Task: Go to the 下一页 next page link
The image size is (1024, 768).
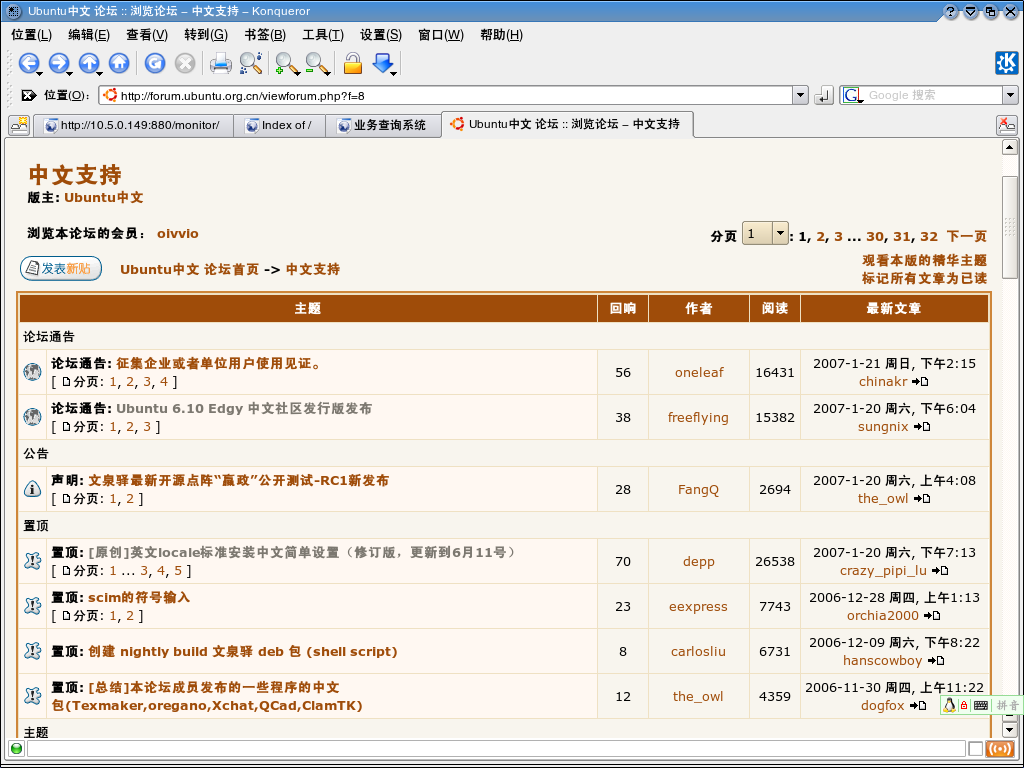Action: [967, 236]
